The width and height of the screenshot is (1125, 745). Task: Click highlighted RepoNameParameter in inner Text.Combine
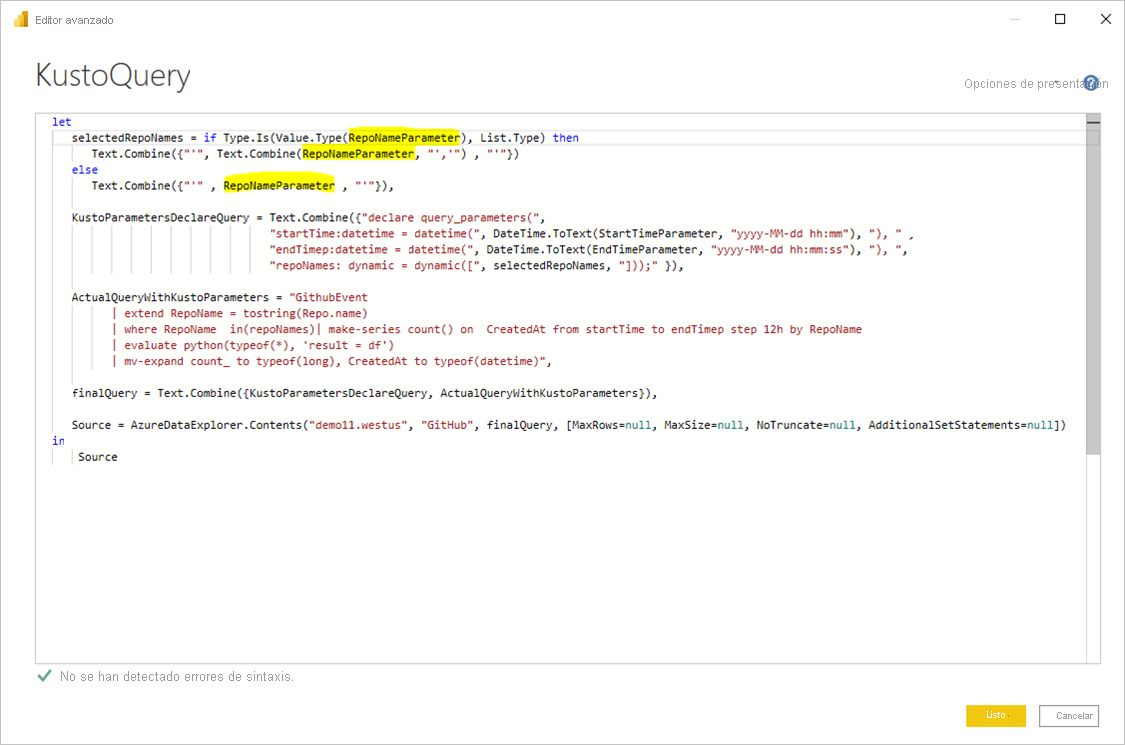point(358,154)
